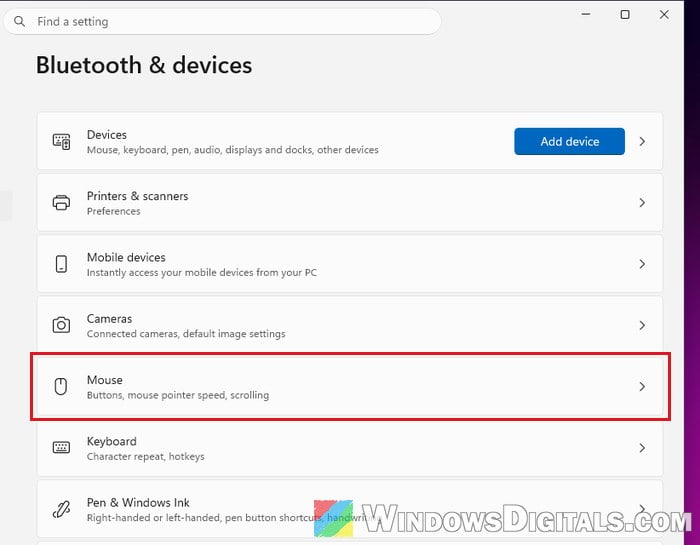Click the Pen & Windows Ink pen icon
Image resolution: width=700 pixels, height=545 pixels.
[x=61, y=509]
